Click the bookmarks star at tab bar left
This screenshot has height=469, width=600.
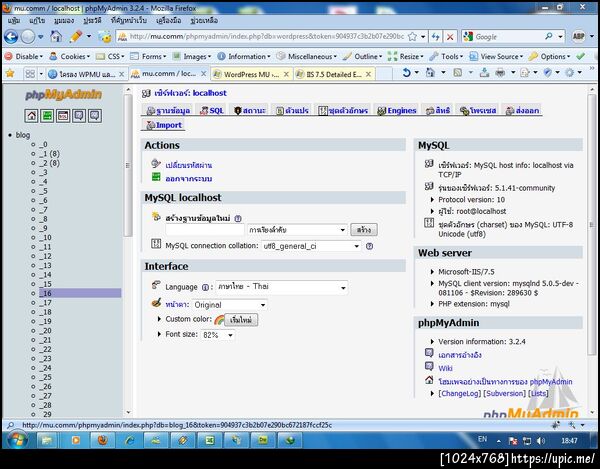(x=10, y=73)
